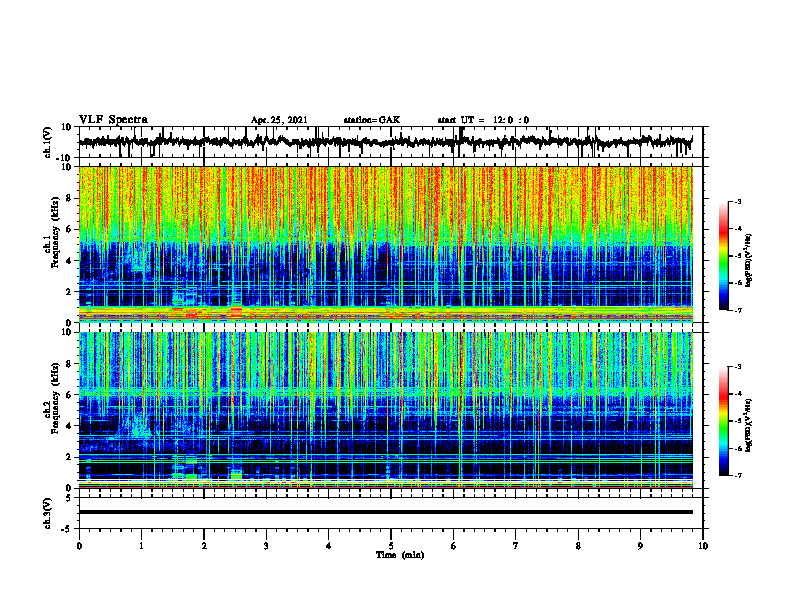Click time axis tick label "5"
The image size is (792, 612).
391,546
